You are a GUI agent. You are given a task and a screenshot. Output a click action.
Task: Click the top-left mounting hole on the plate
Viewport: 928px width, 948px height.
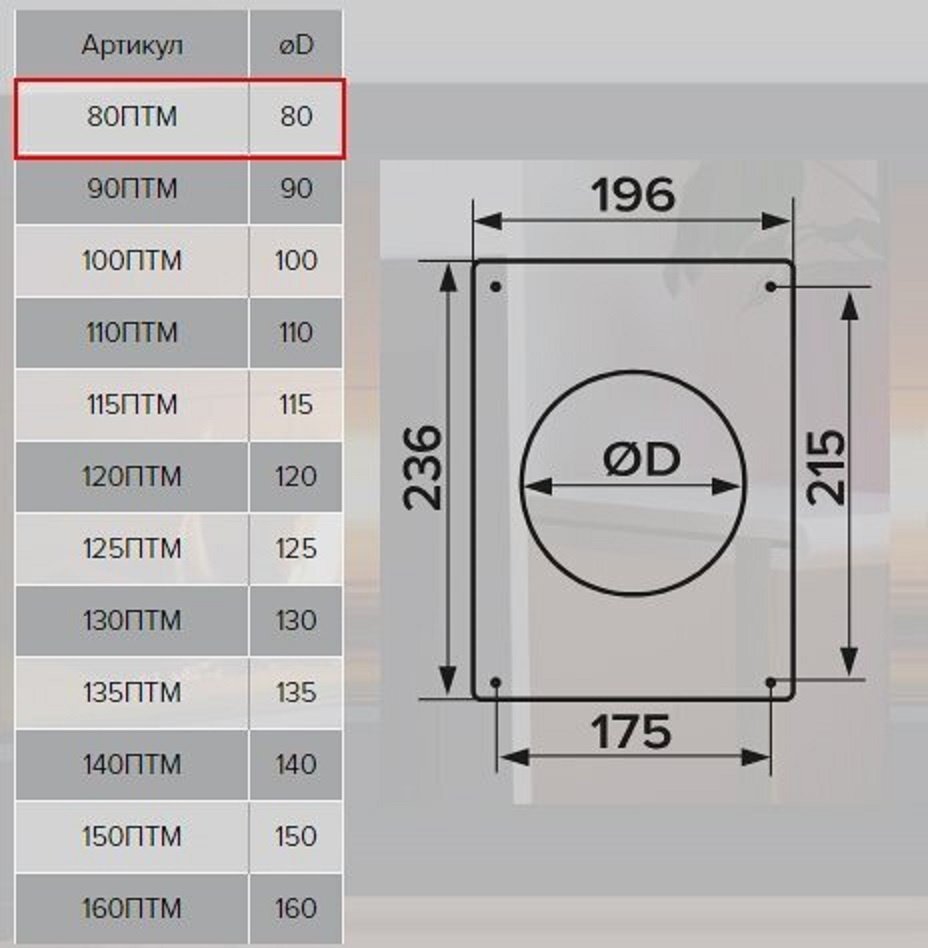tap(496, 288)
